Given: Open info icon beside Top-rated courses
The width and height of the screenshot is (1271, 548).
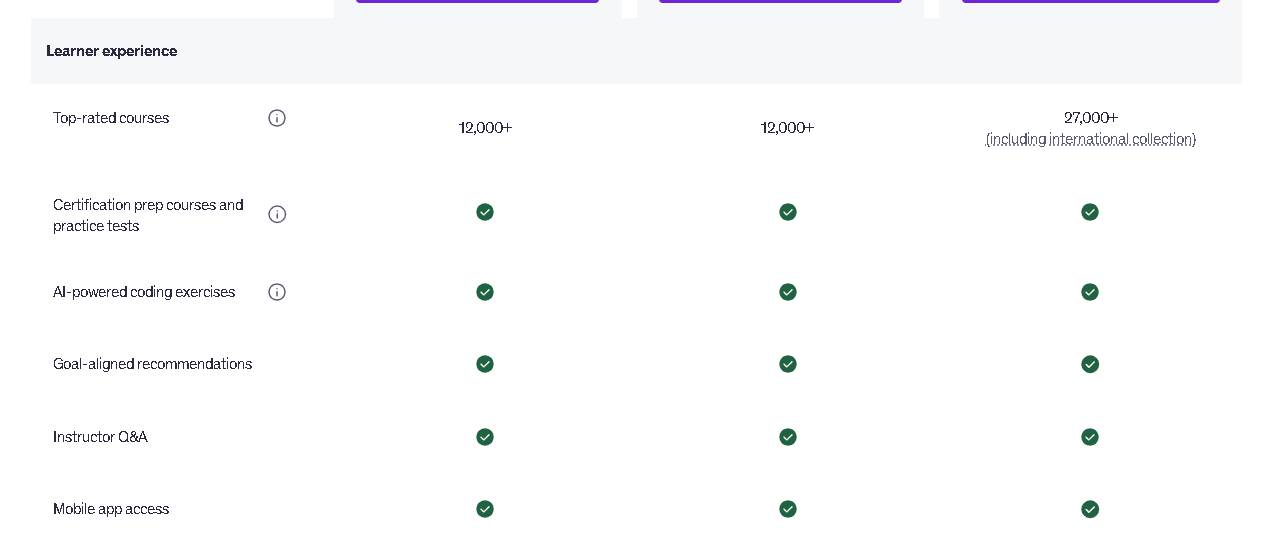Looking at the screenshot, I should [277, 118].
